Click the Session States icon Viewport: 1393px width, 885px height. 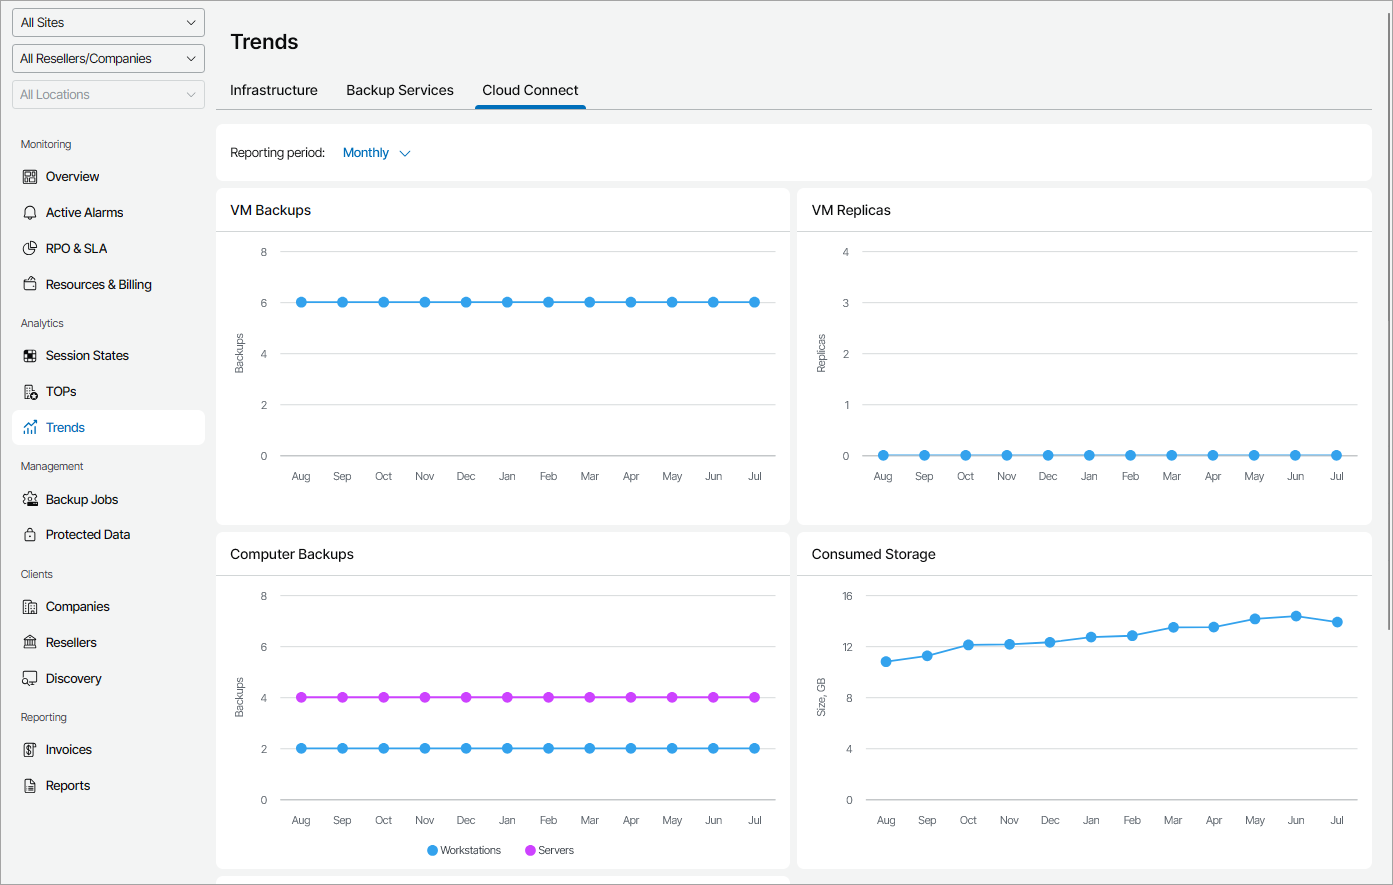coord(30,356)
